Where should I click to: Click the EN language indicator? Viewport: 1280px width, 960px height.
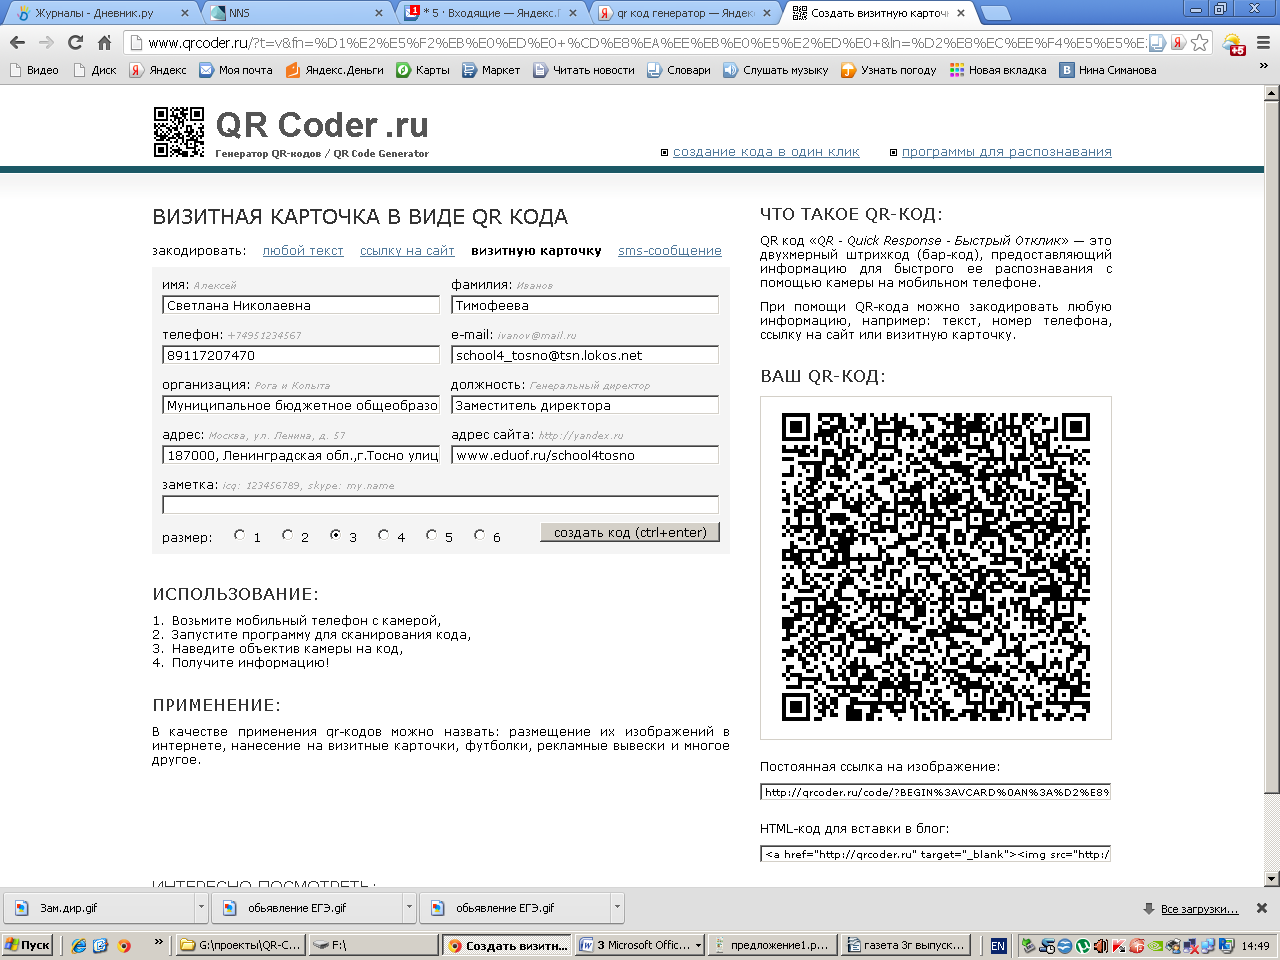(x=998, y=945)
